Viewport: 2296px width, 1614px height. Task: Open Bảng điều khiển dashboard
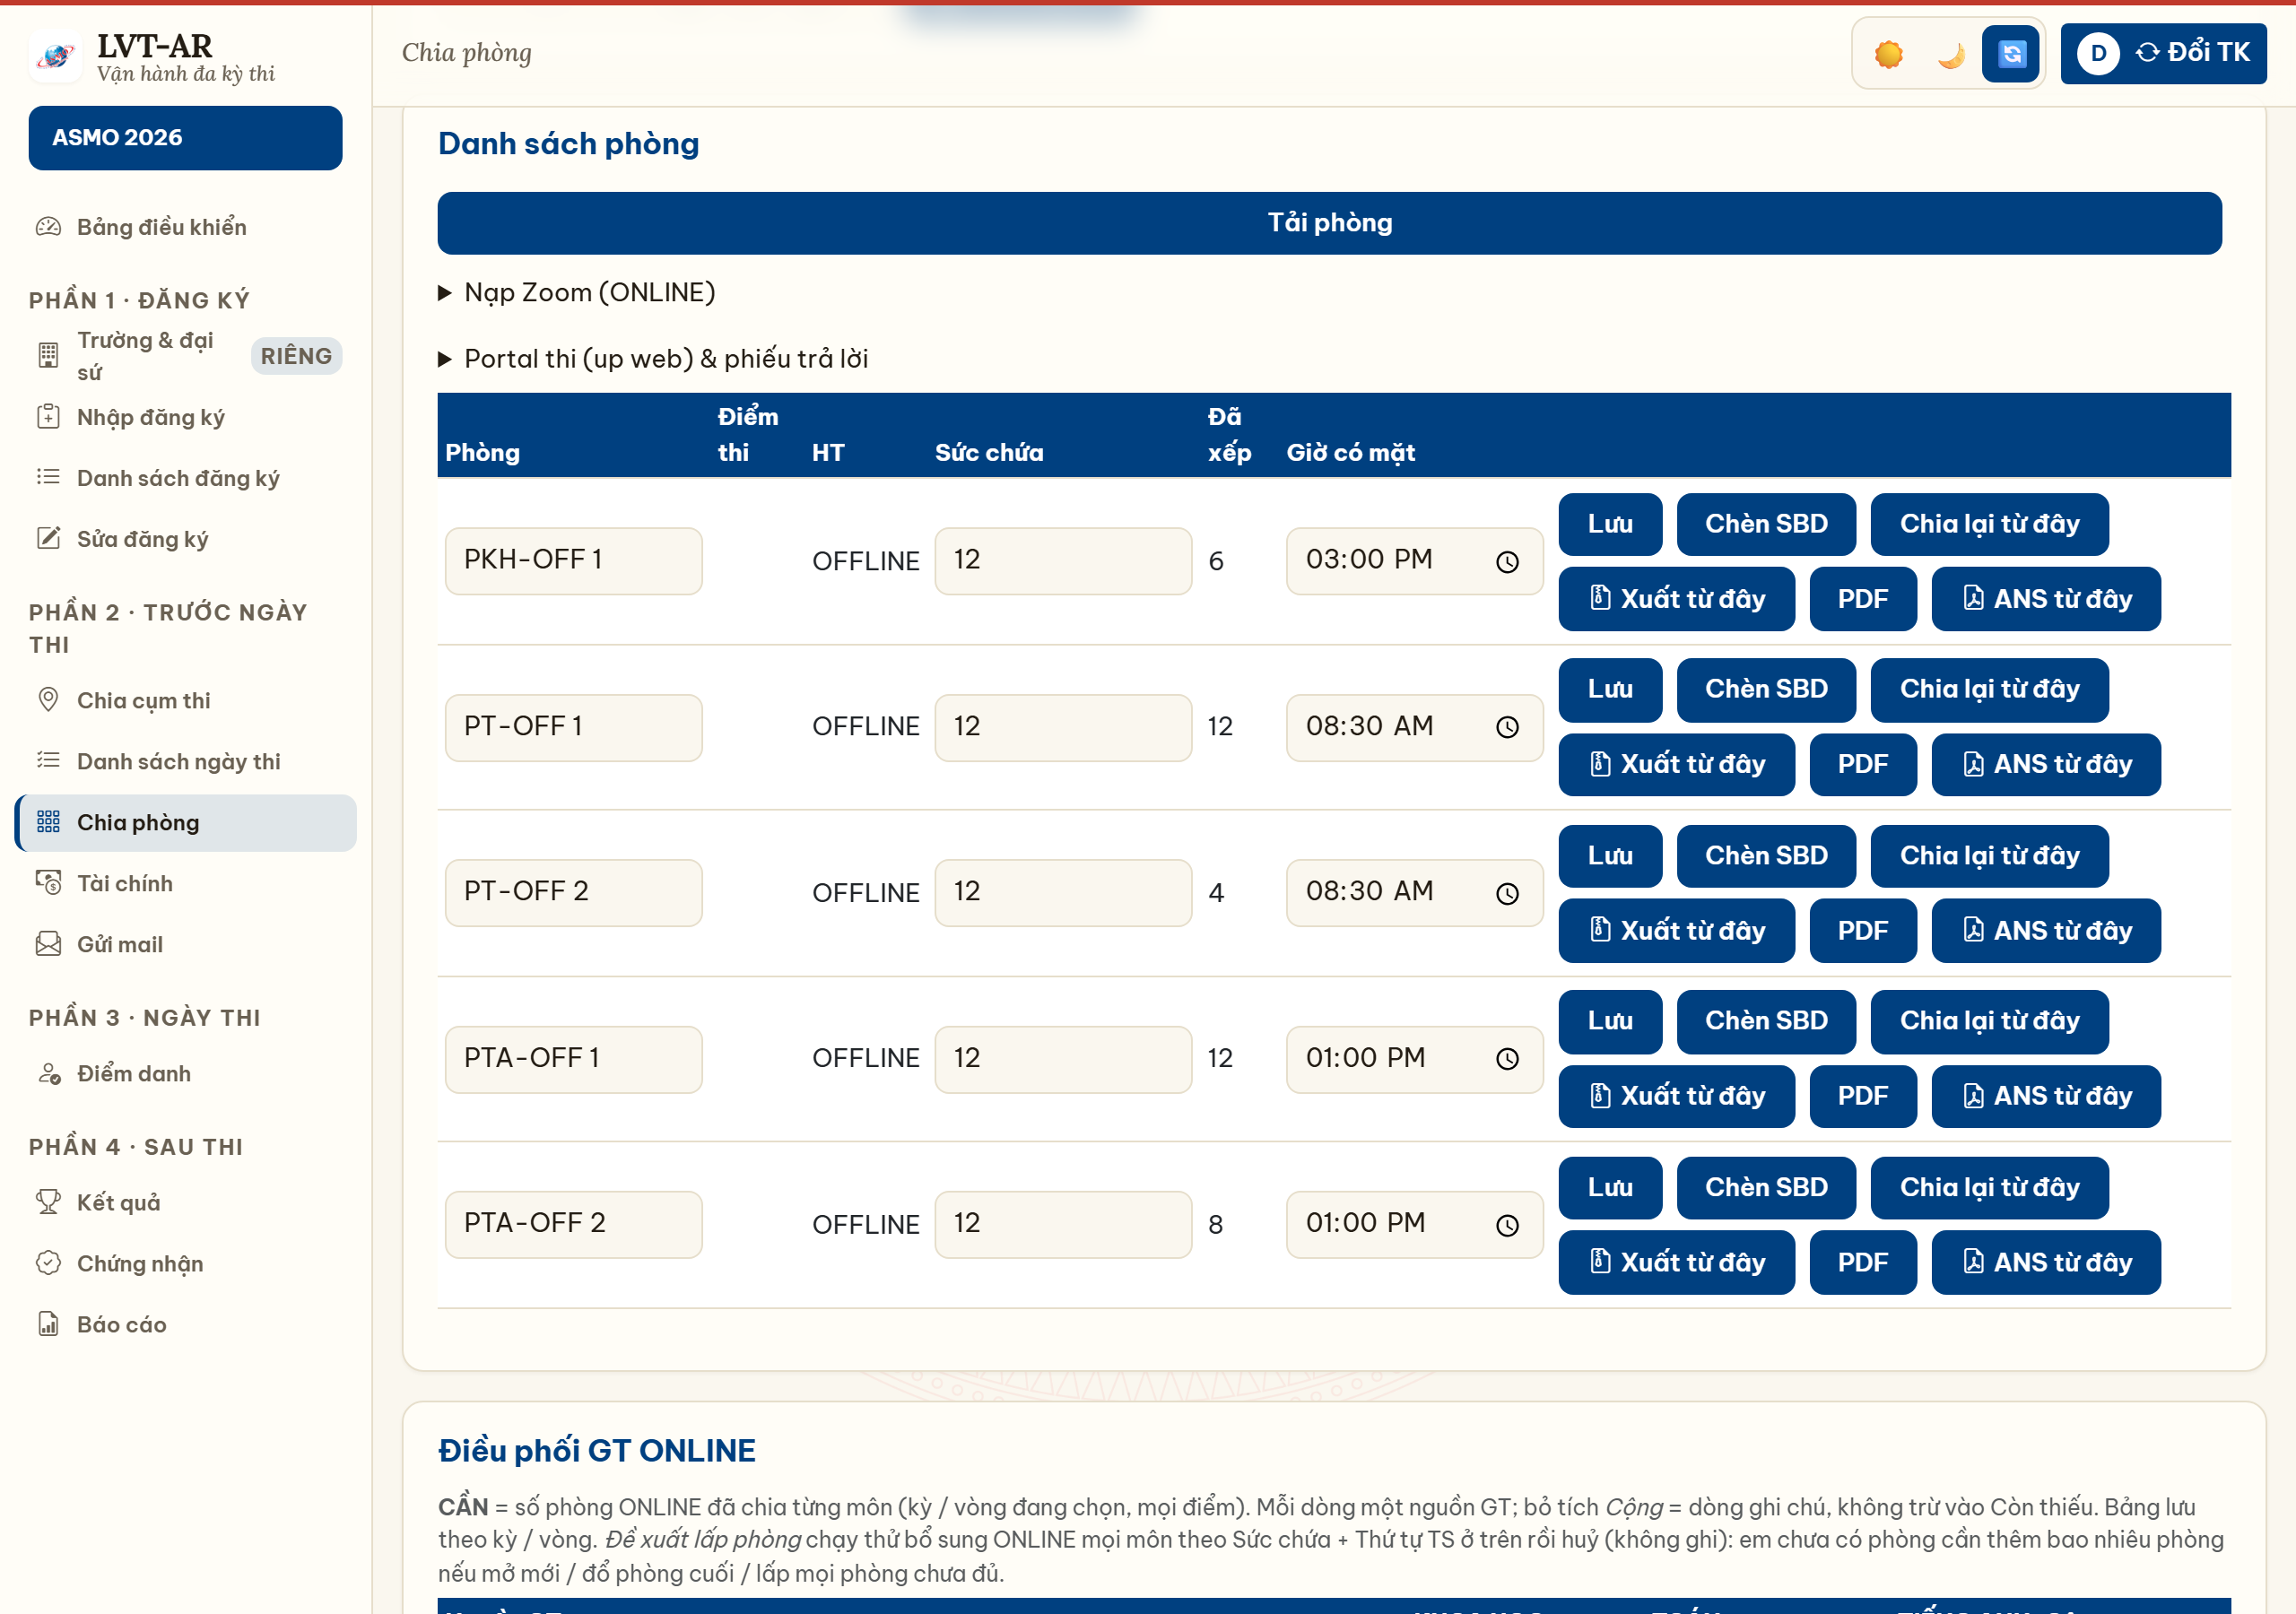(x=186, y=227)
